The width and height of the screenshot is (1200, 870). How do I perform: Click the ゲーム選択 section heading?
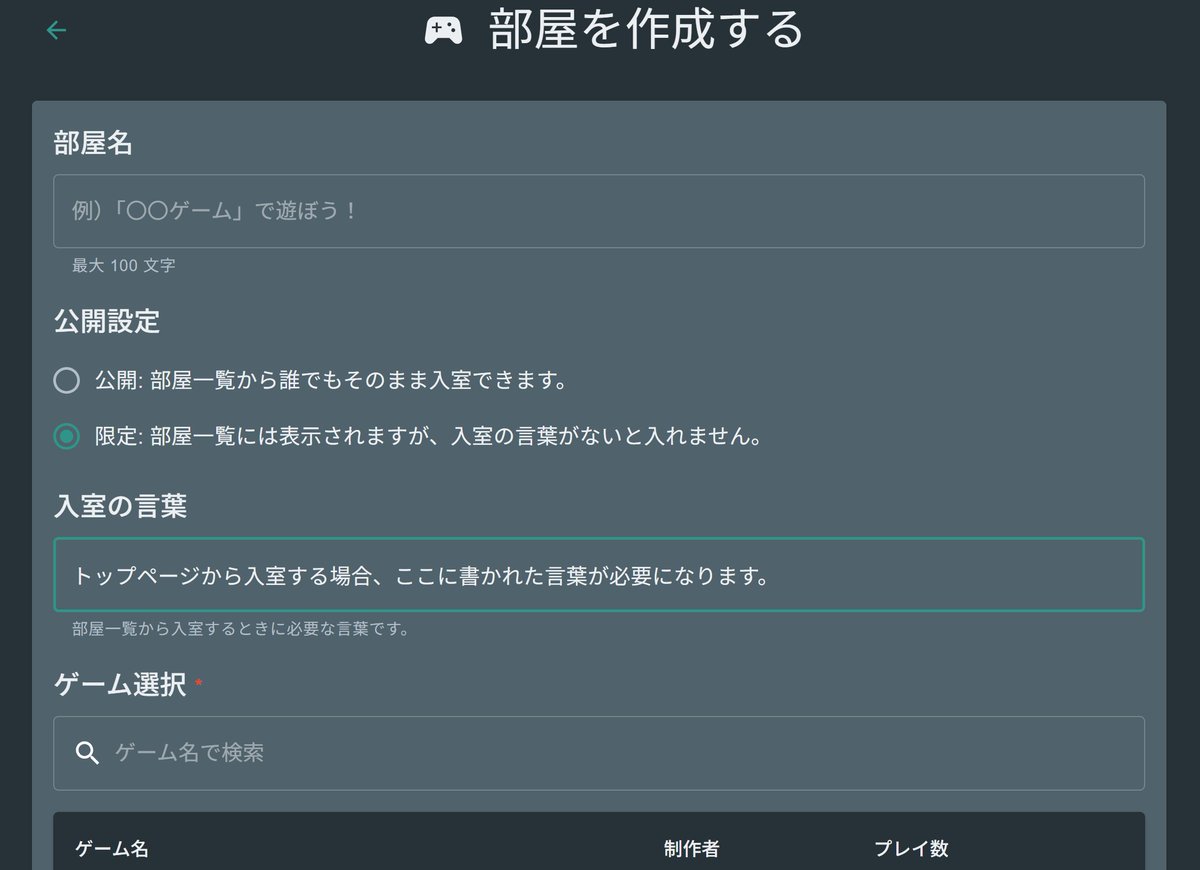[x=120, y=685]
